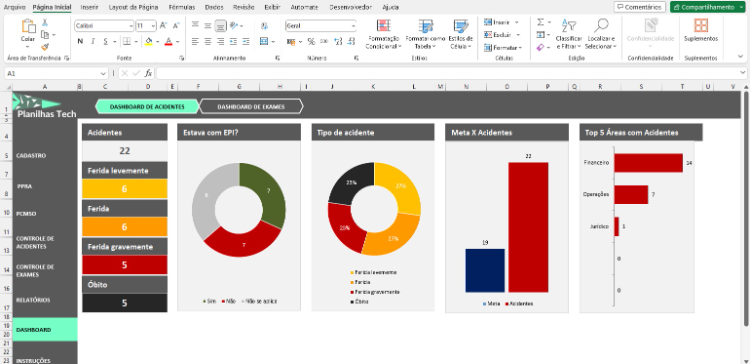Screen dimensions: 750x364
Task: Click the font color red A icon
Action: [x=168, y=42]
